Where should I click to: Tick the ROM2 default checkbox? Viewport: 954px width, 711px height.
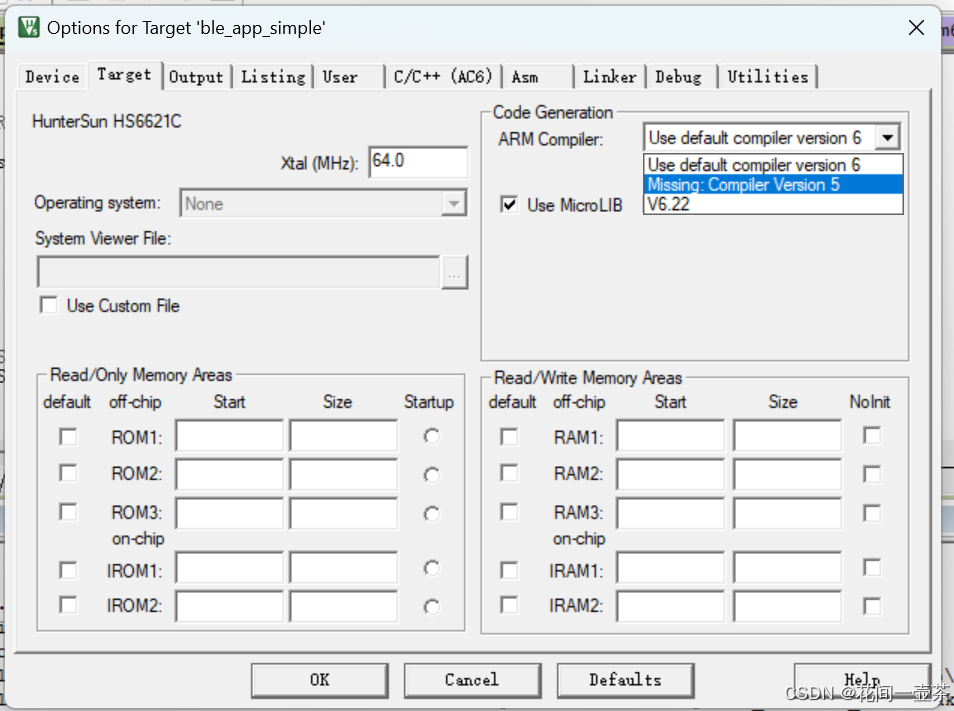point(68,473)
